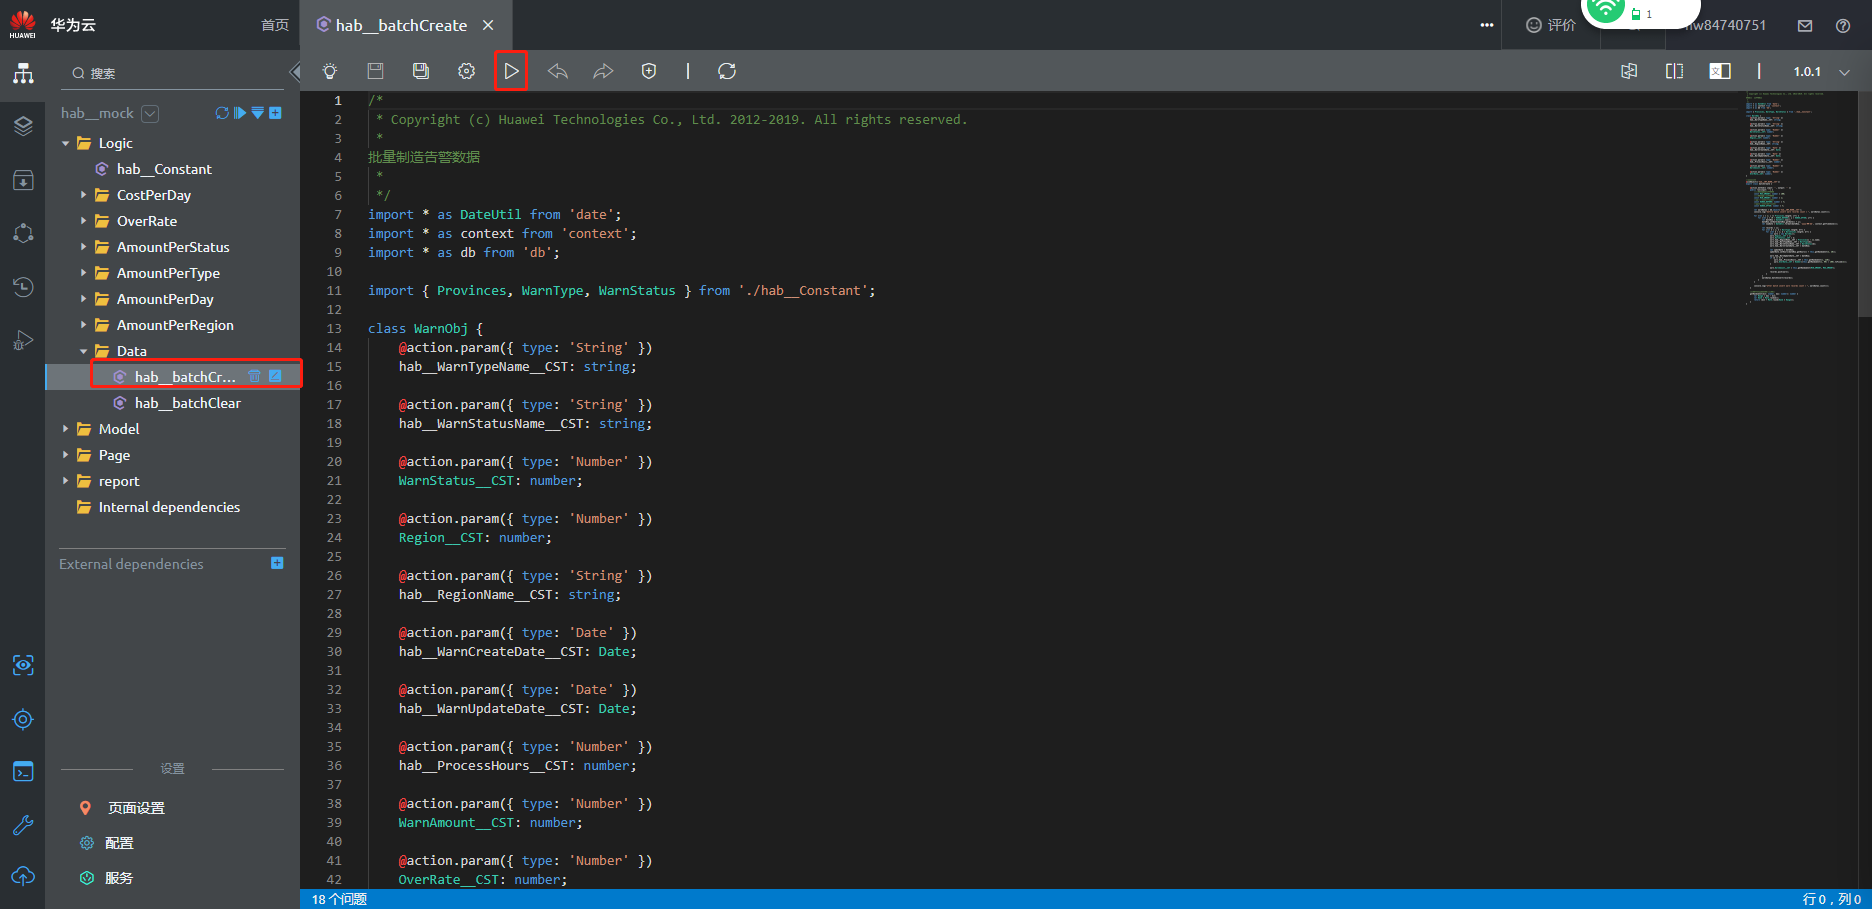Click edit icon on hab__batchCreate row
This screenshot has height=909, width=1872.
pyautogui.click(x=275, y=376)
